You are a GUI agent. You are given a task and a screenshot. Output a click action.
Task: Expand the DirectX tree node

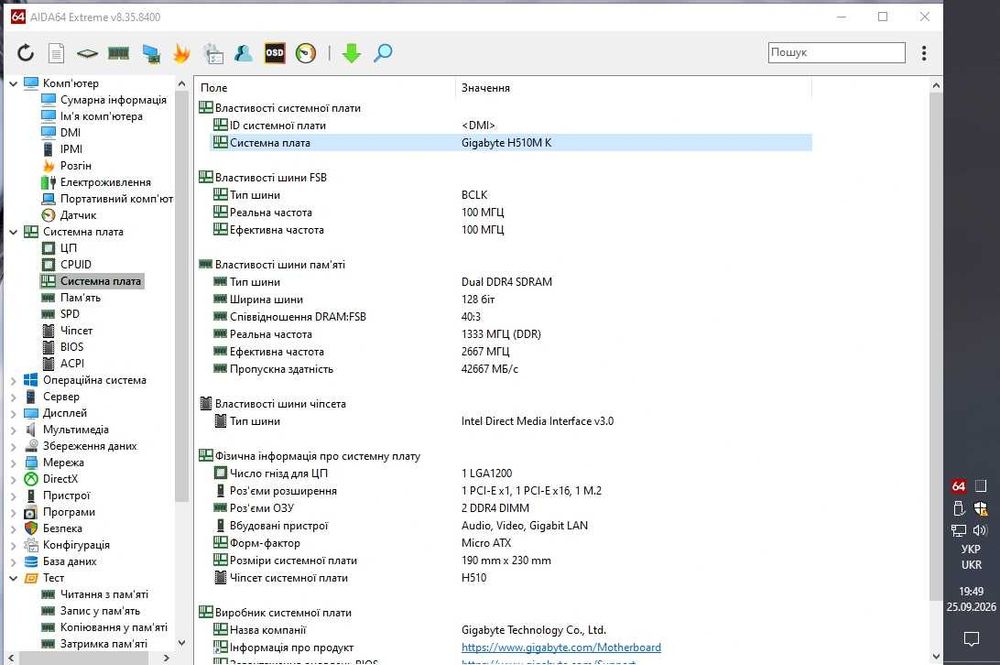coord(13,479)
